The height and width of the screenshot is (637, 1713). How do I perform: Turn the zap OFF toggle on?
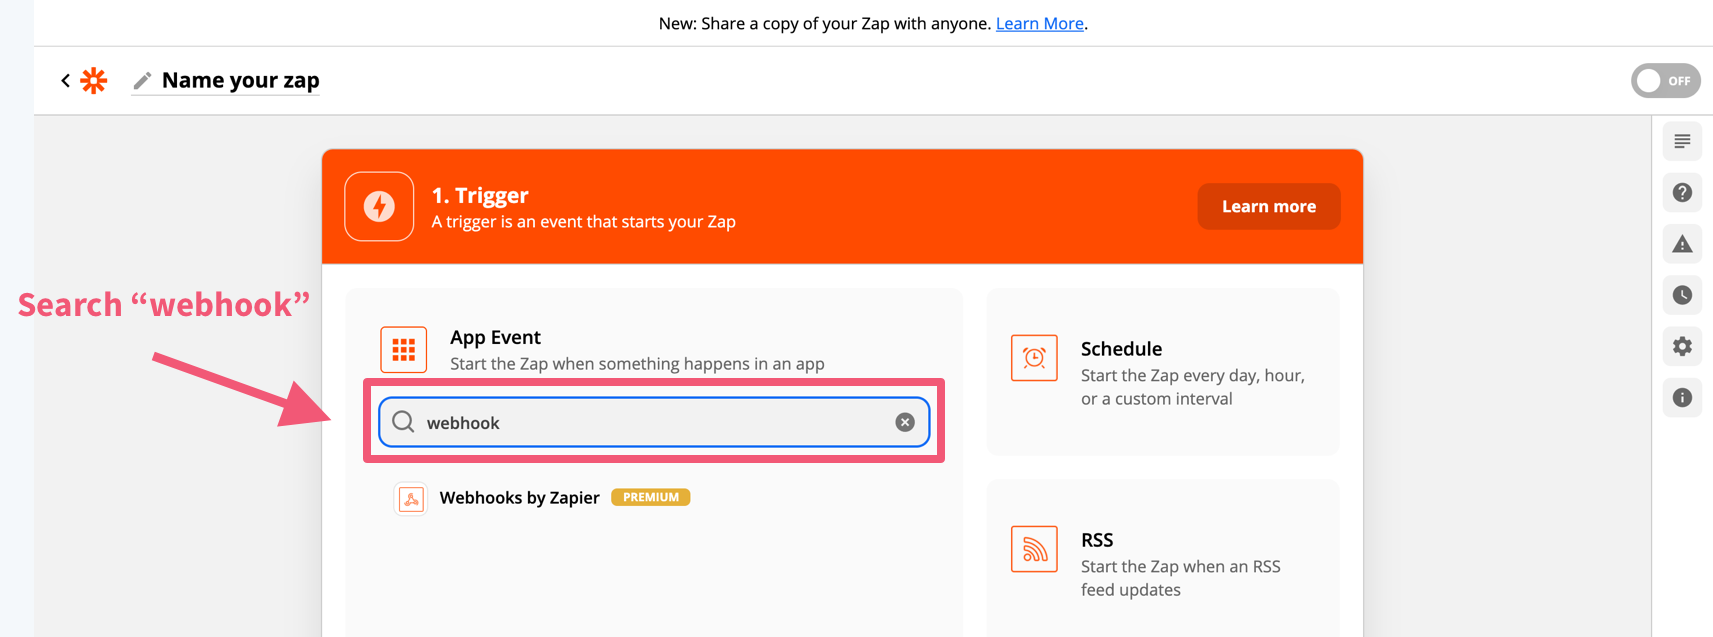[1666, 81]
